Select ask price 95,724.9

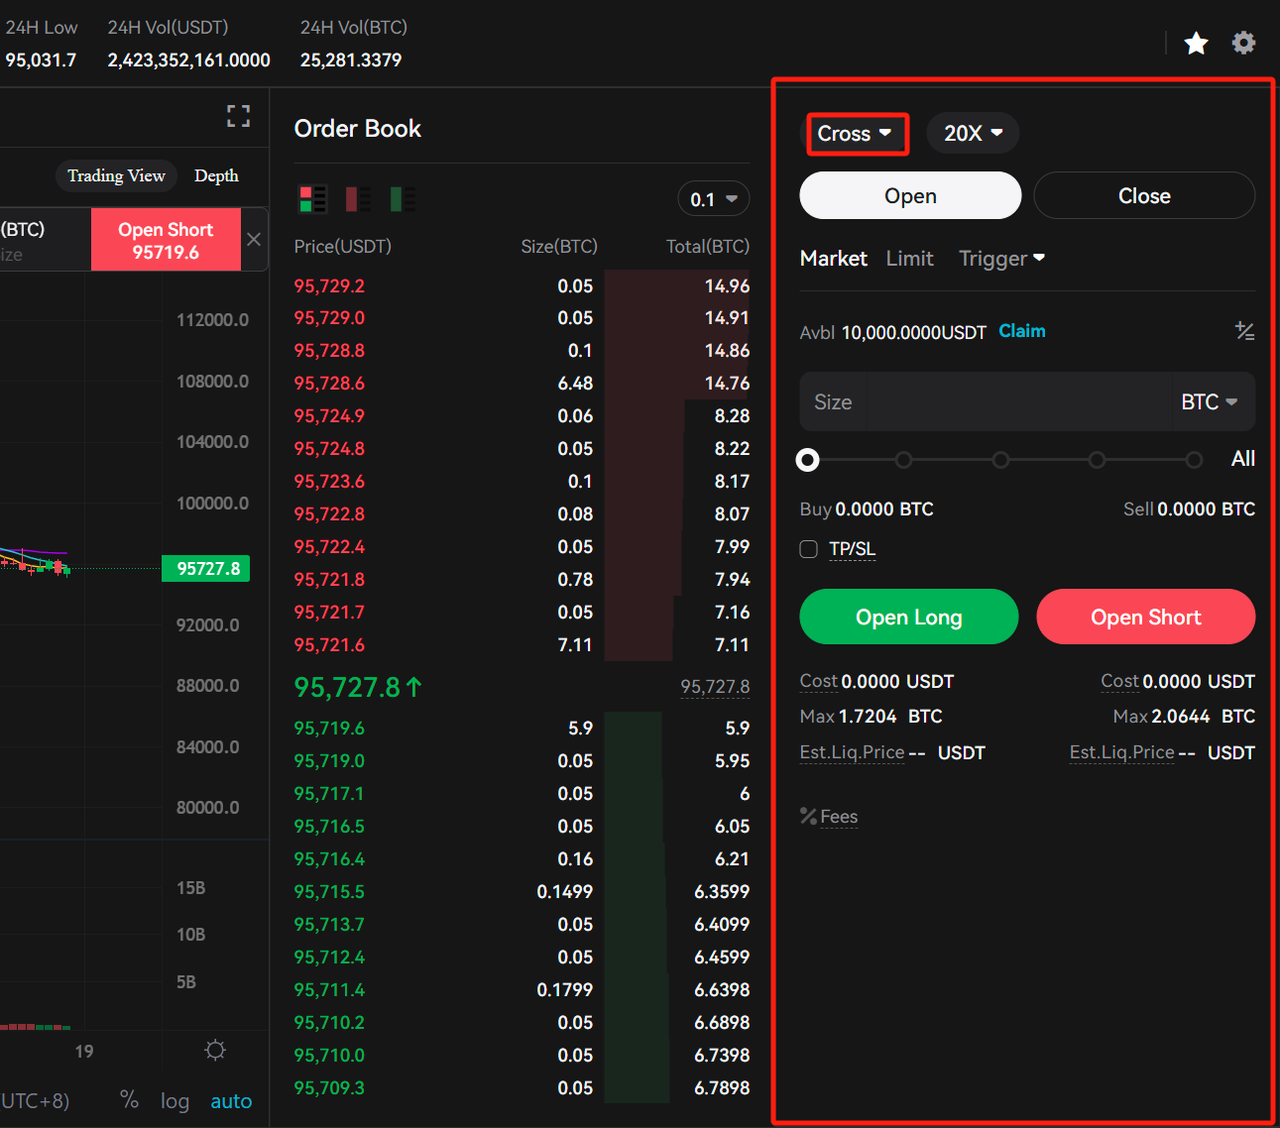(x=329, y=416)
